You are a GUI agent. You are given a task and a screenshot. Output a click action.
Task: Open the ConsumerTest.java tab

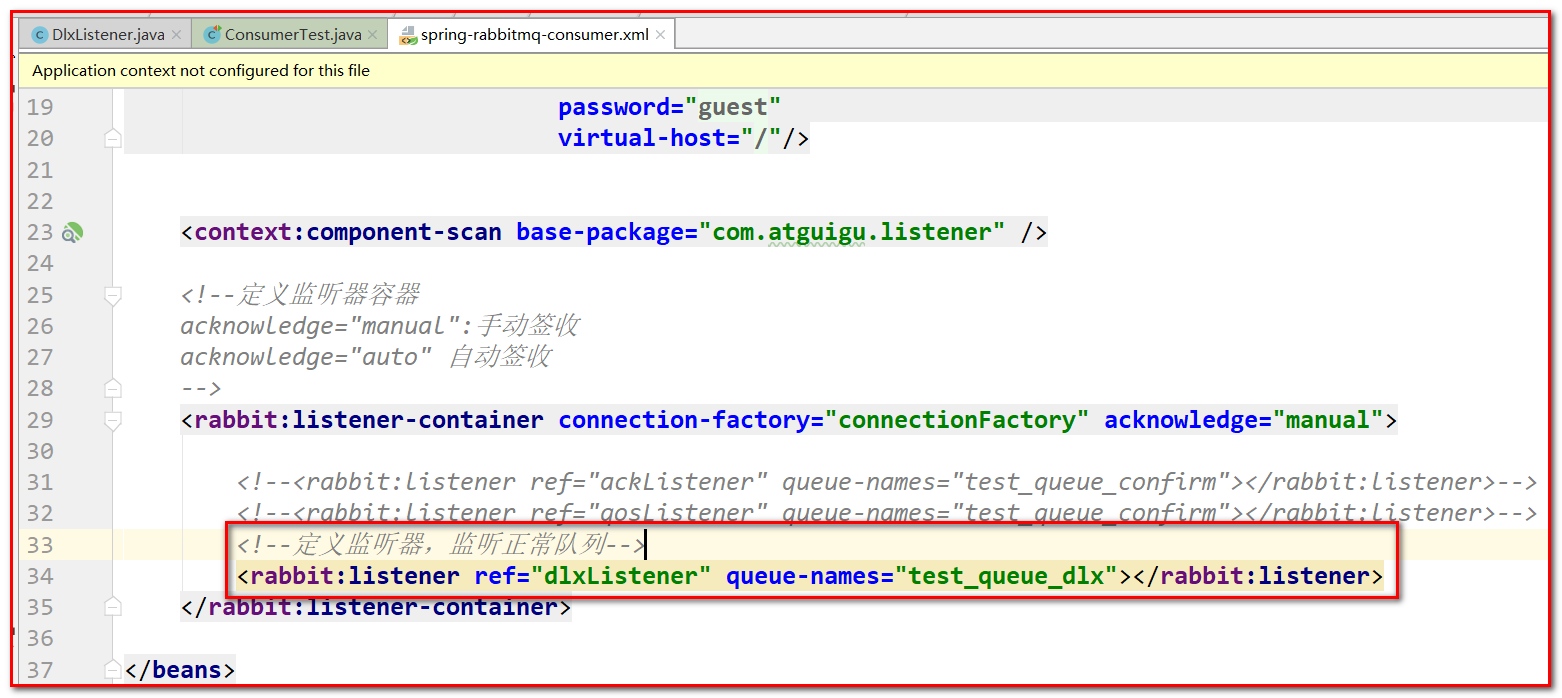point(292,35)
